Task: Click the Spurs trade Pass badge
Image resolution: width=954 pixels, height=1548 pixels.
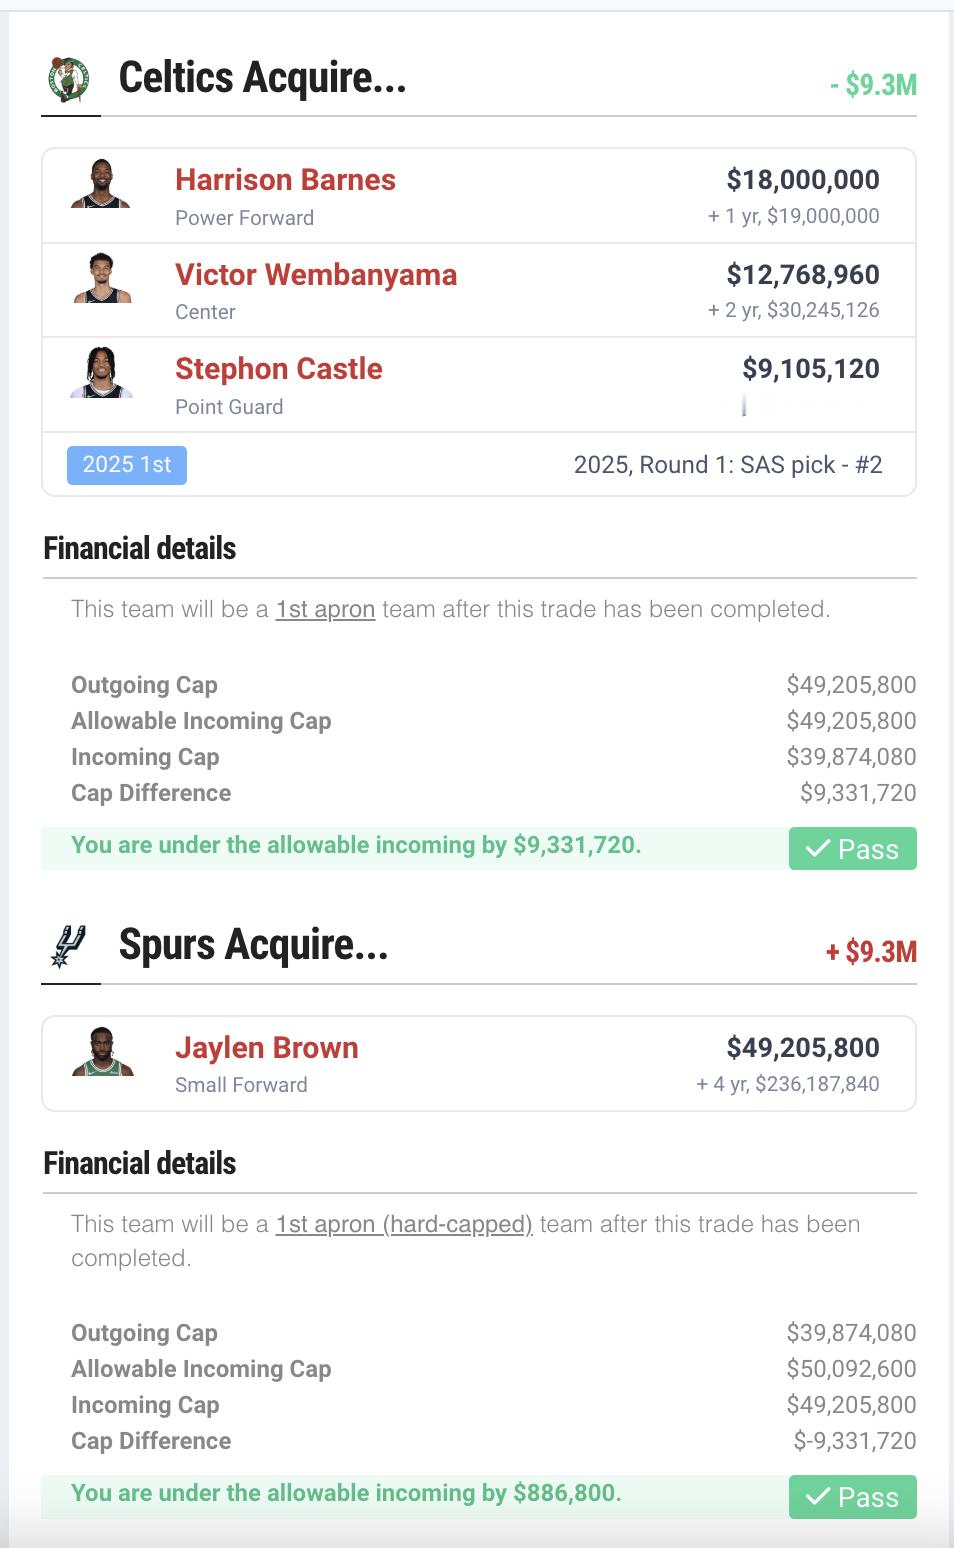Action: [852, 1497]
